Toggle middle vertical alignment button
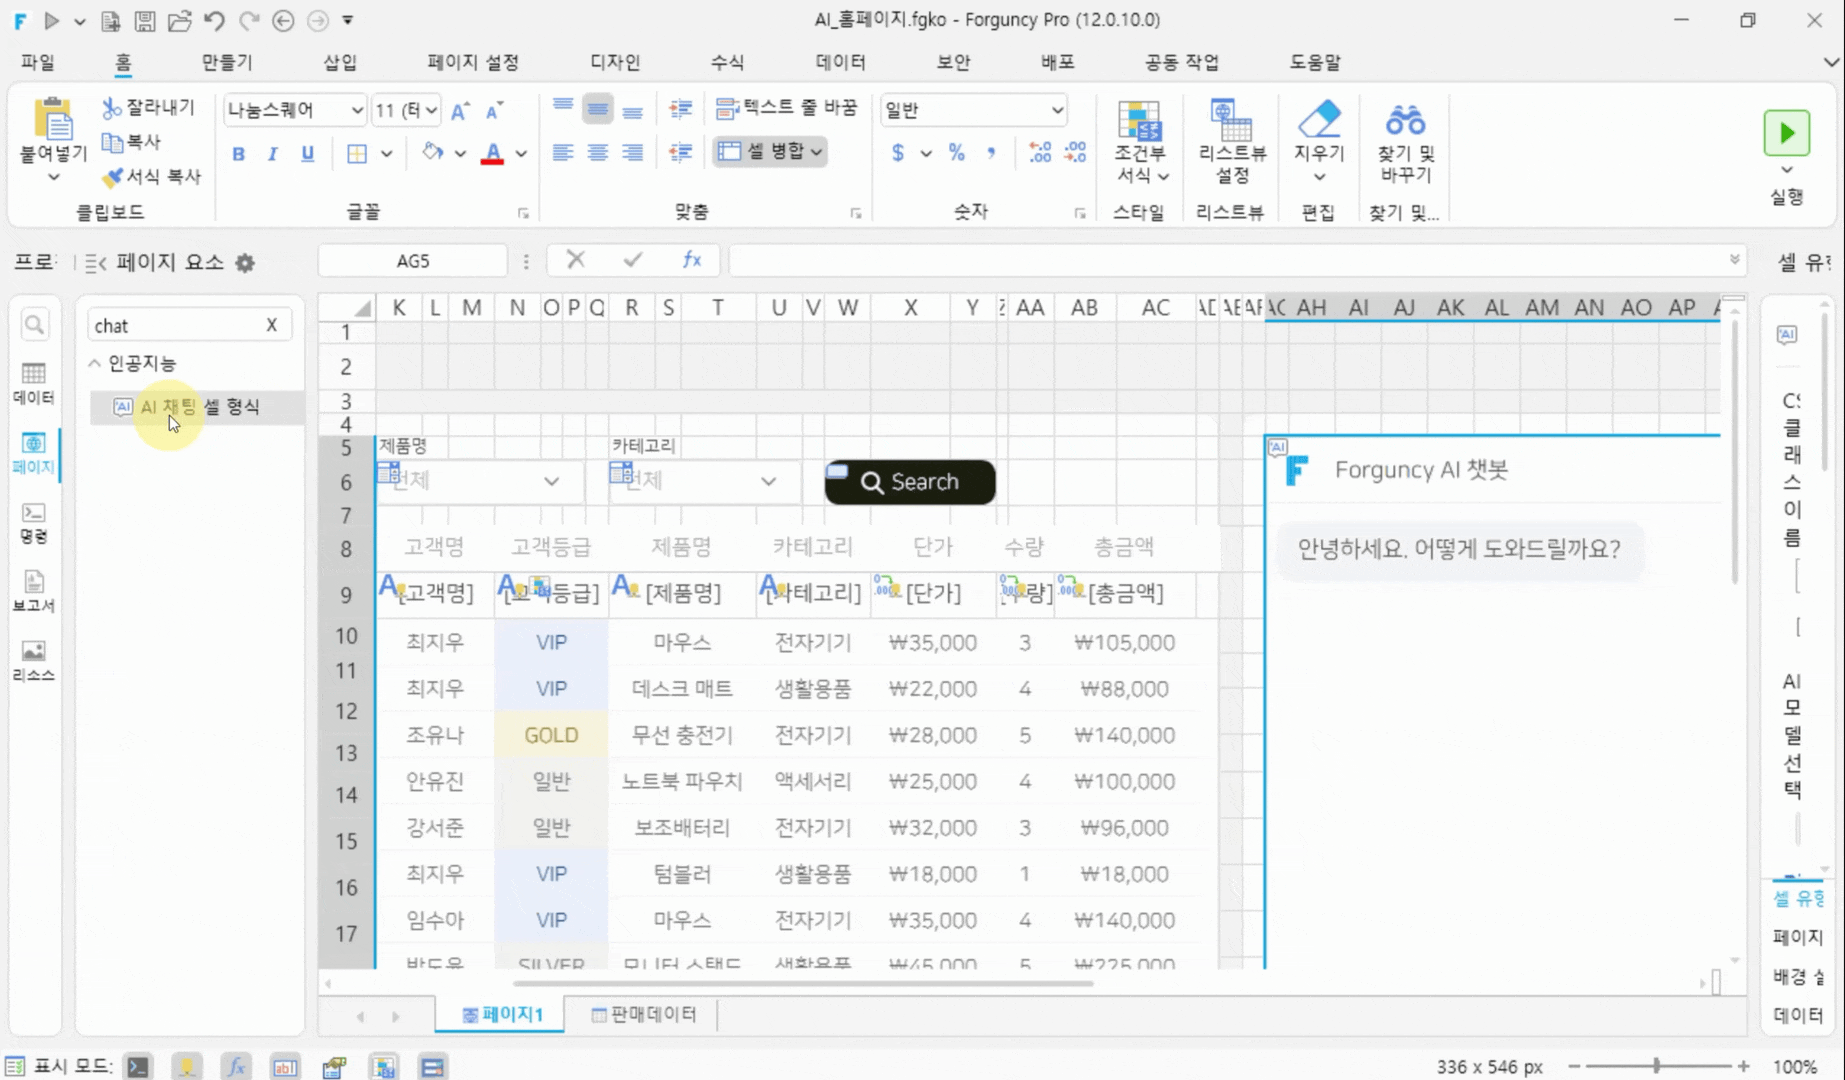This screenshot has height=1080, width=1845. click(598, 109)
